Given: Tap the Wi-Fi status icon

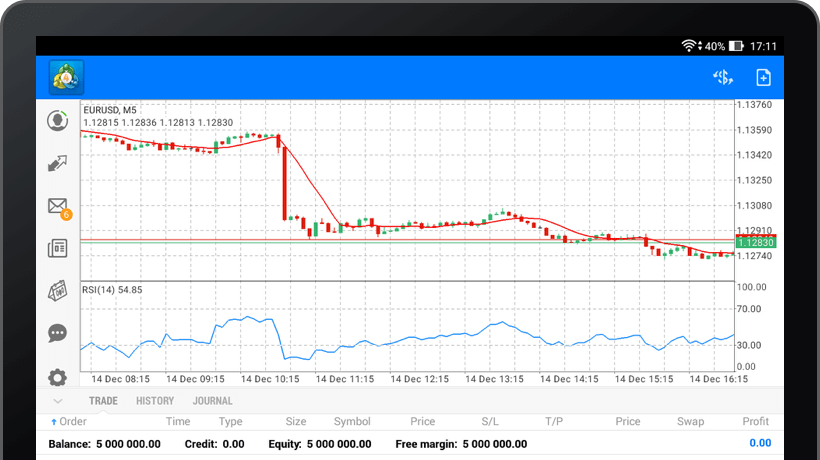Looking at the screenshot, I should click(689, 46).
